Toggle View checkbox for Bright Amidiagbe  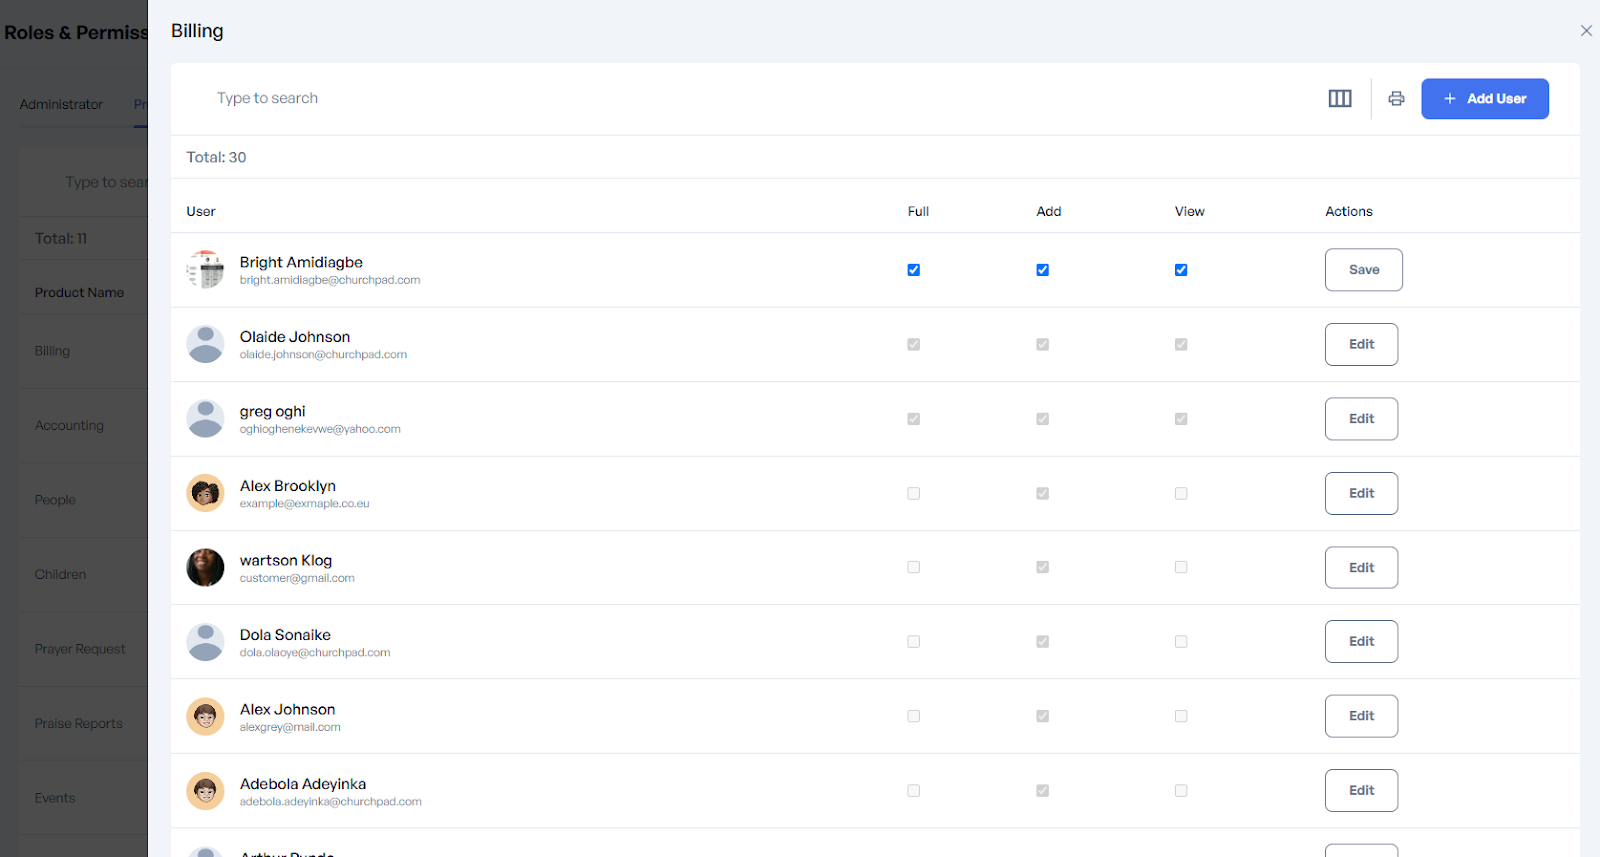tap(1181, 270)
